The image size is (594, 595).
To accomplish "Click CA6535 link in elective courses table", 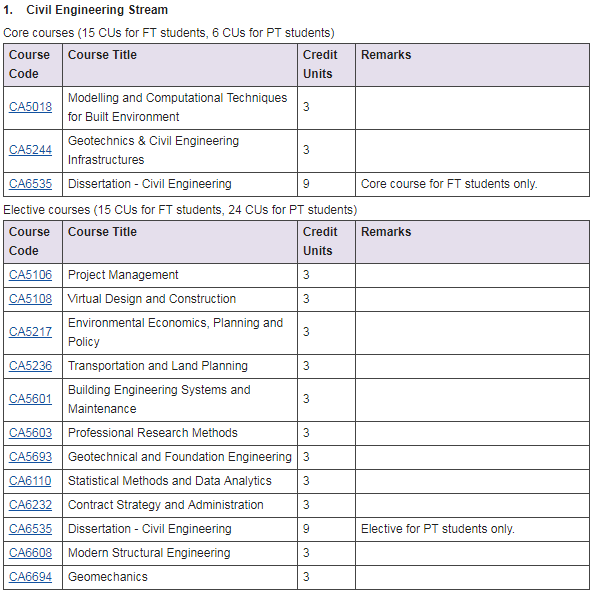I will pyautogui.click(x=30, y=529).
